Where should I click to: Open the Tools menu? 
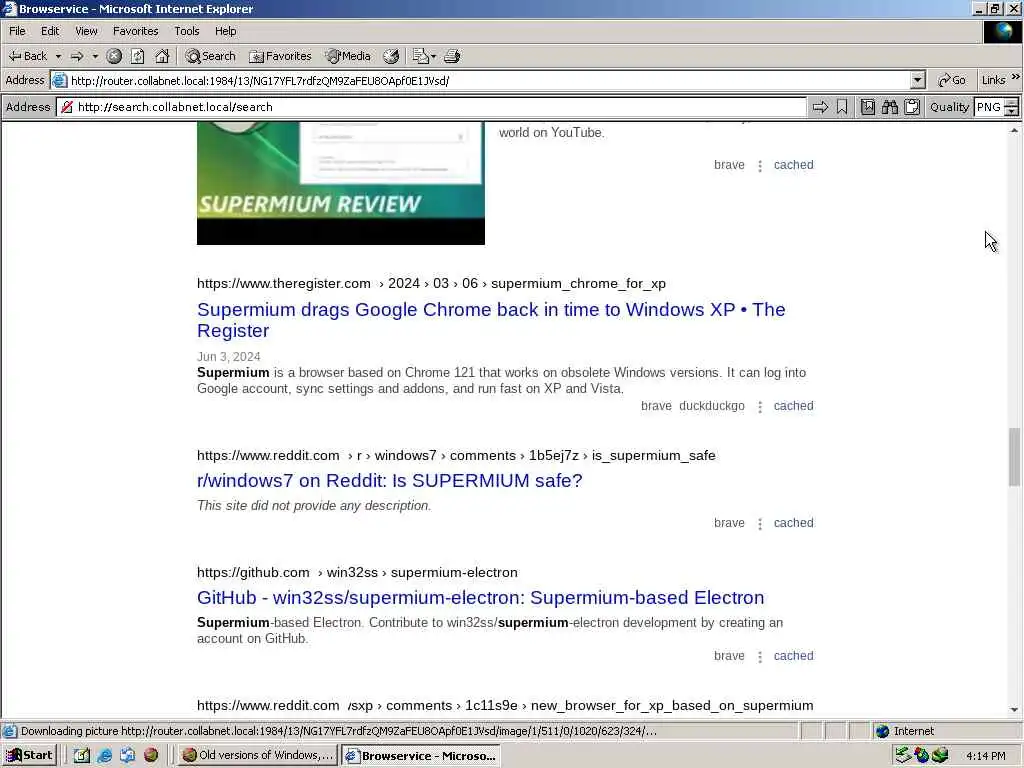[x=187, y=31]
